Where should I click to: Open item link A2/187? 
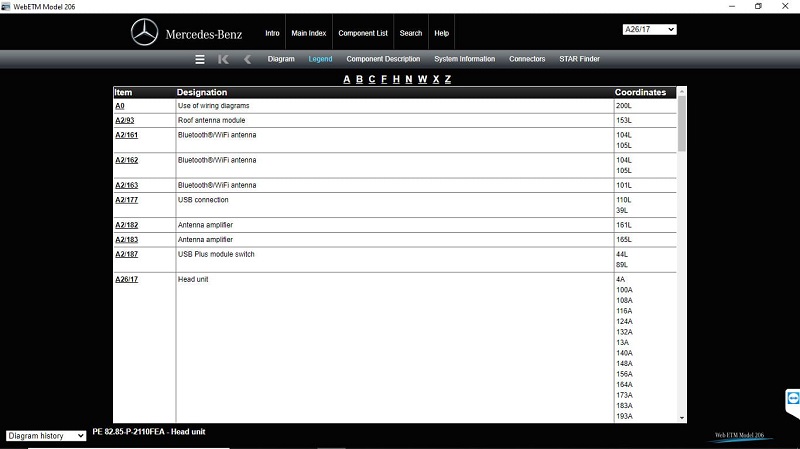point(127,254)
